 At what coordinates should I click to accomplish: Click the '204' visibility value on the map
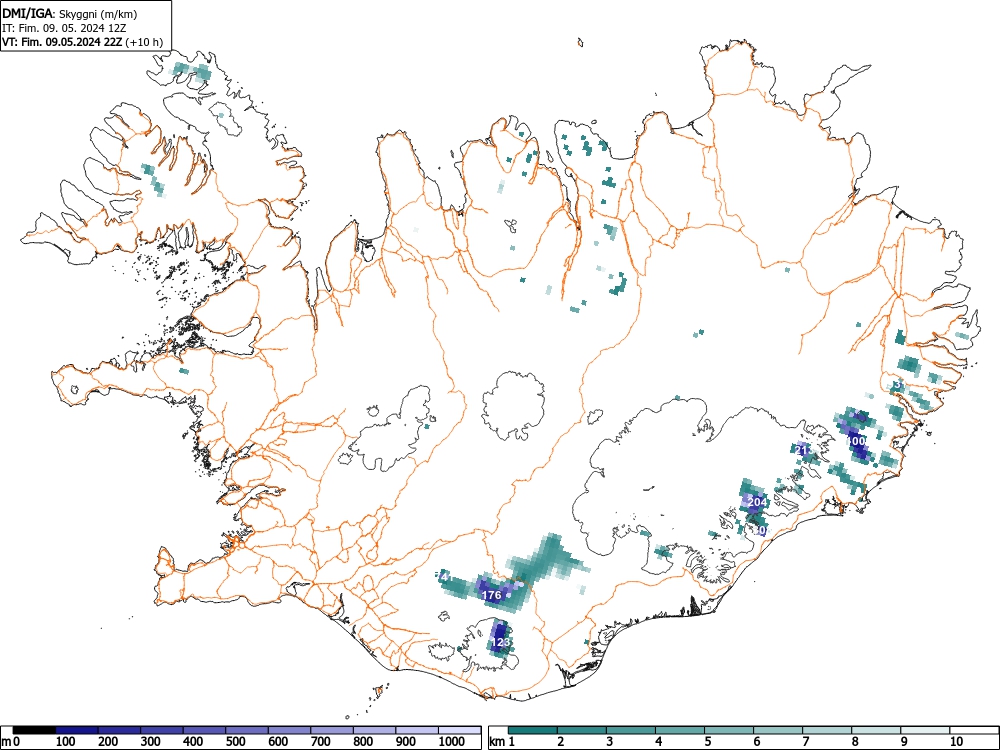tap(757, 502)
